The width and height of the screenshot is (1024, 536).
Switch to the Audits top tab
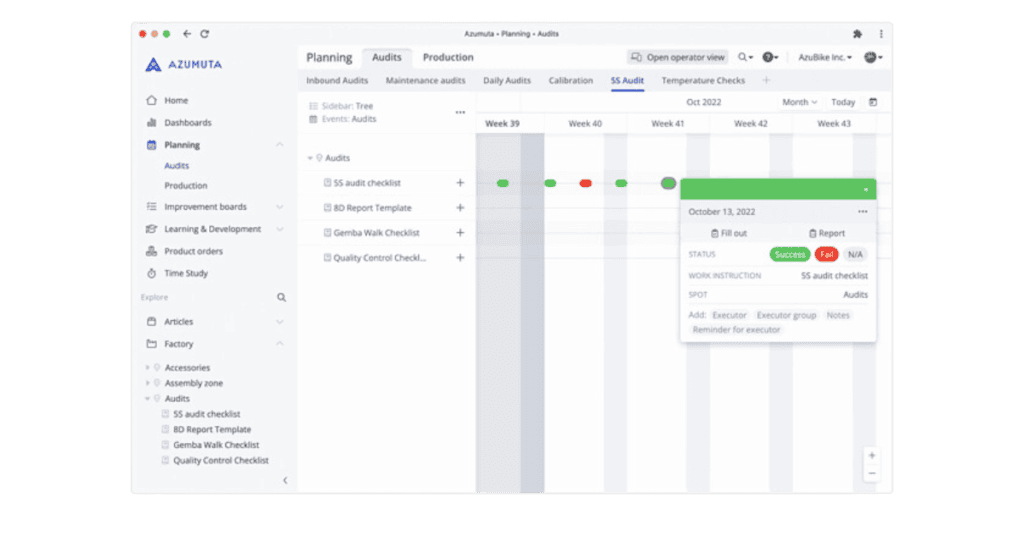coord(387,57)
